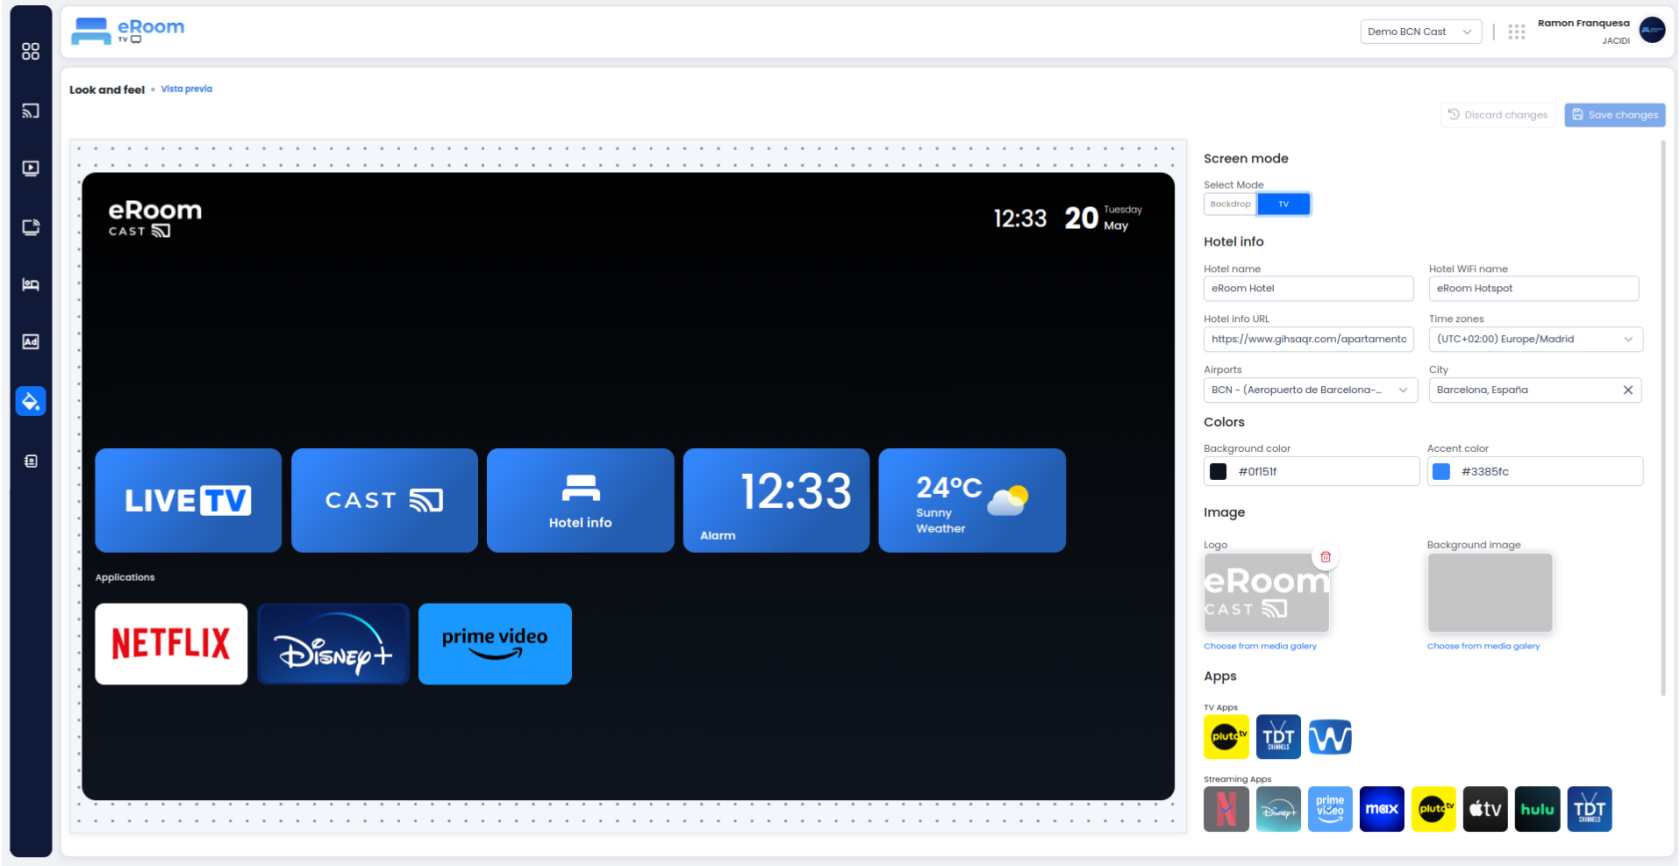Open the Ramon Franquesa profile avatar
The width and height of the screenshot is (1680, 866).
click(1652, 31)
